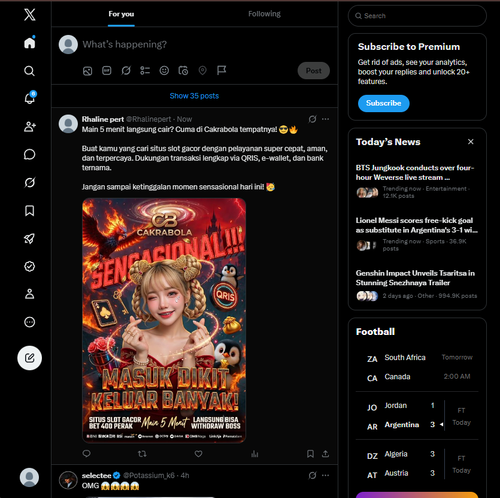Open Verified badge icon in sidebar
500x498 pixels.
point(30,266)
